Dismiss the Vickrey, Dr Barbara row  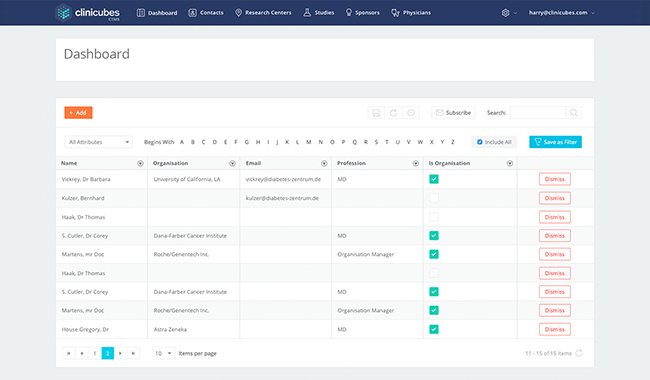[555, 179]
